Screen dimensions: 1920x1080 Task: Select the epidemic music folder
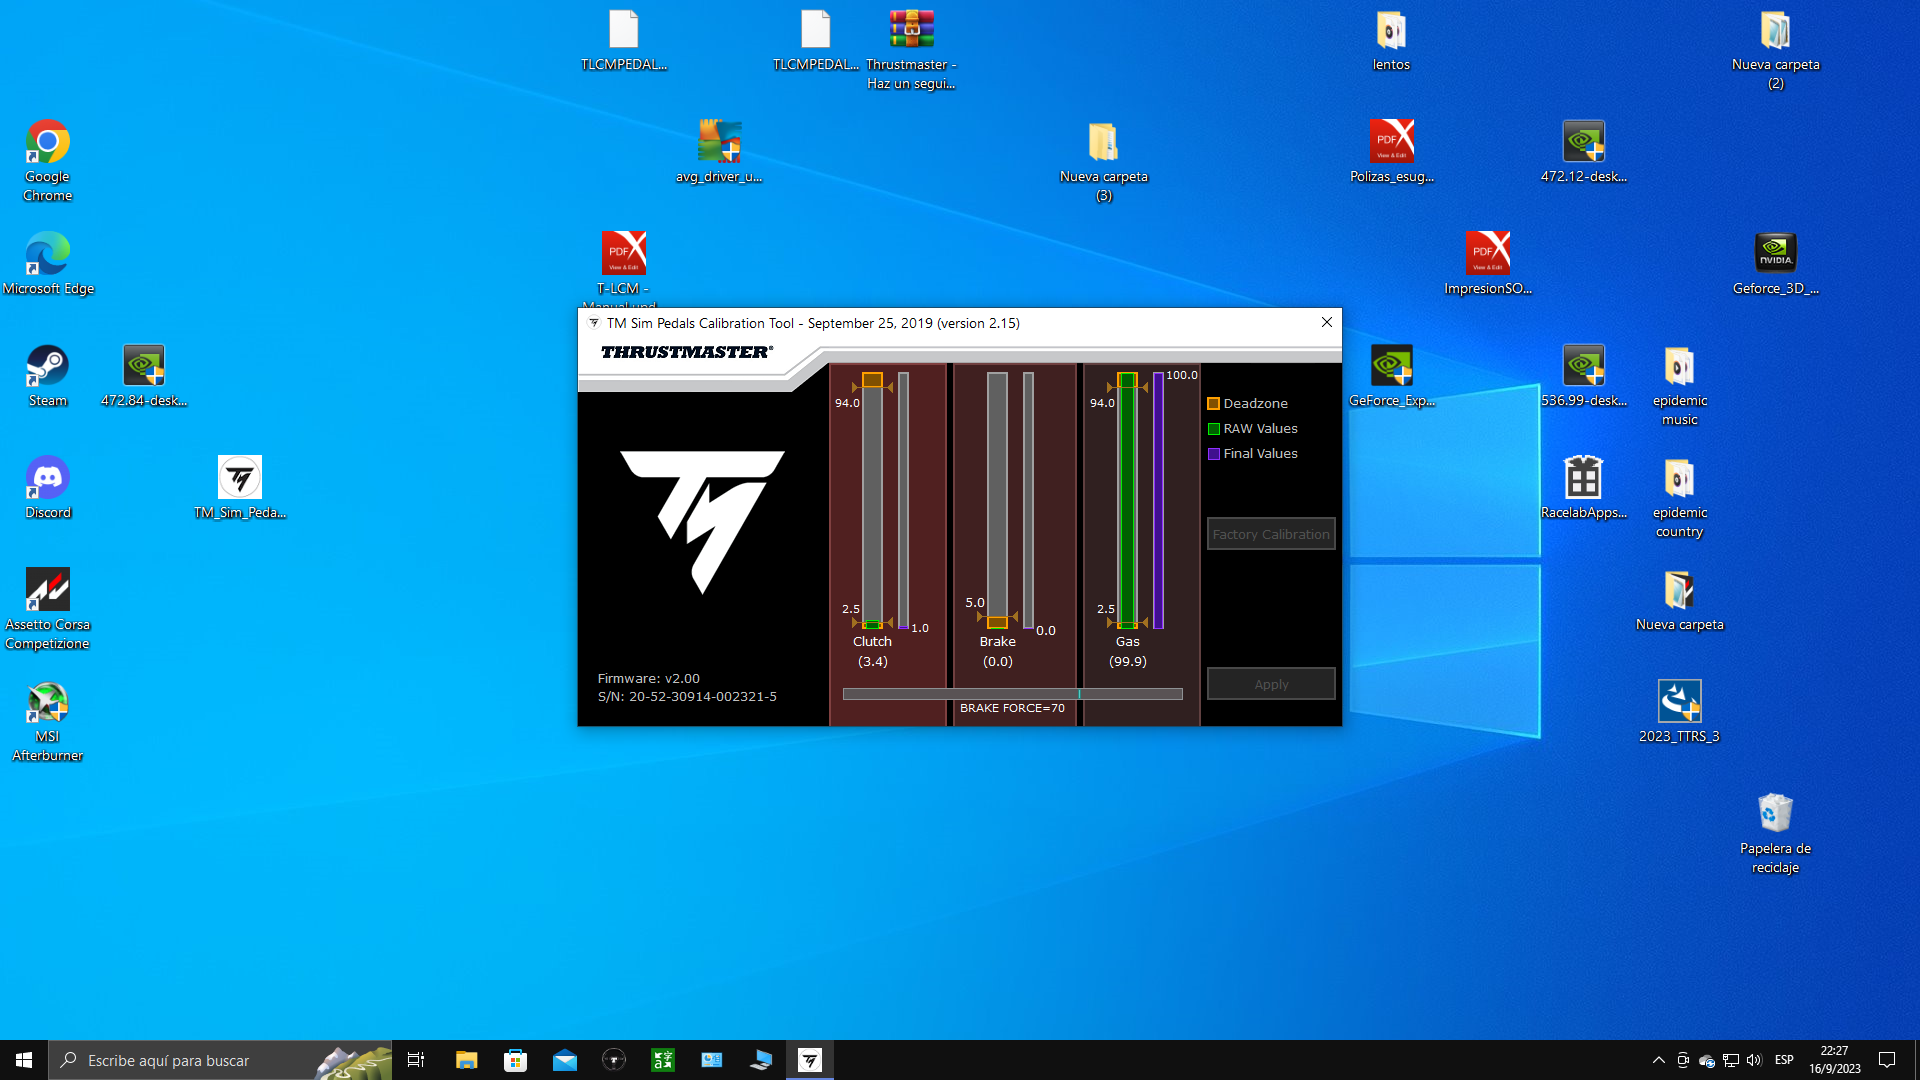(x=1679, y=385)
